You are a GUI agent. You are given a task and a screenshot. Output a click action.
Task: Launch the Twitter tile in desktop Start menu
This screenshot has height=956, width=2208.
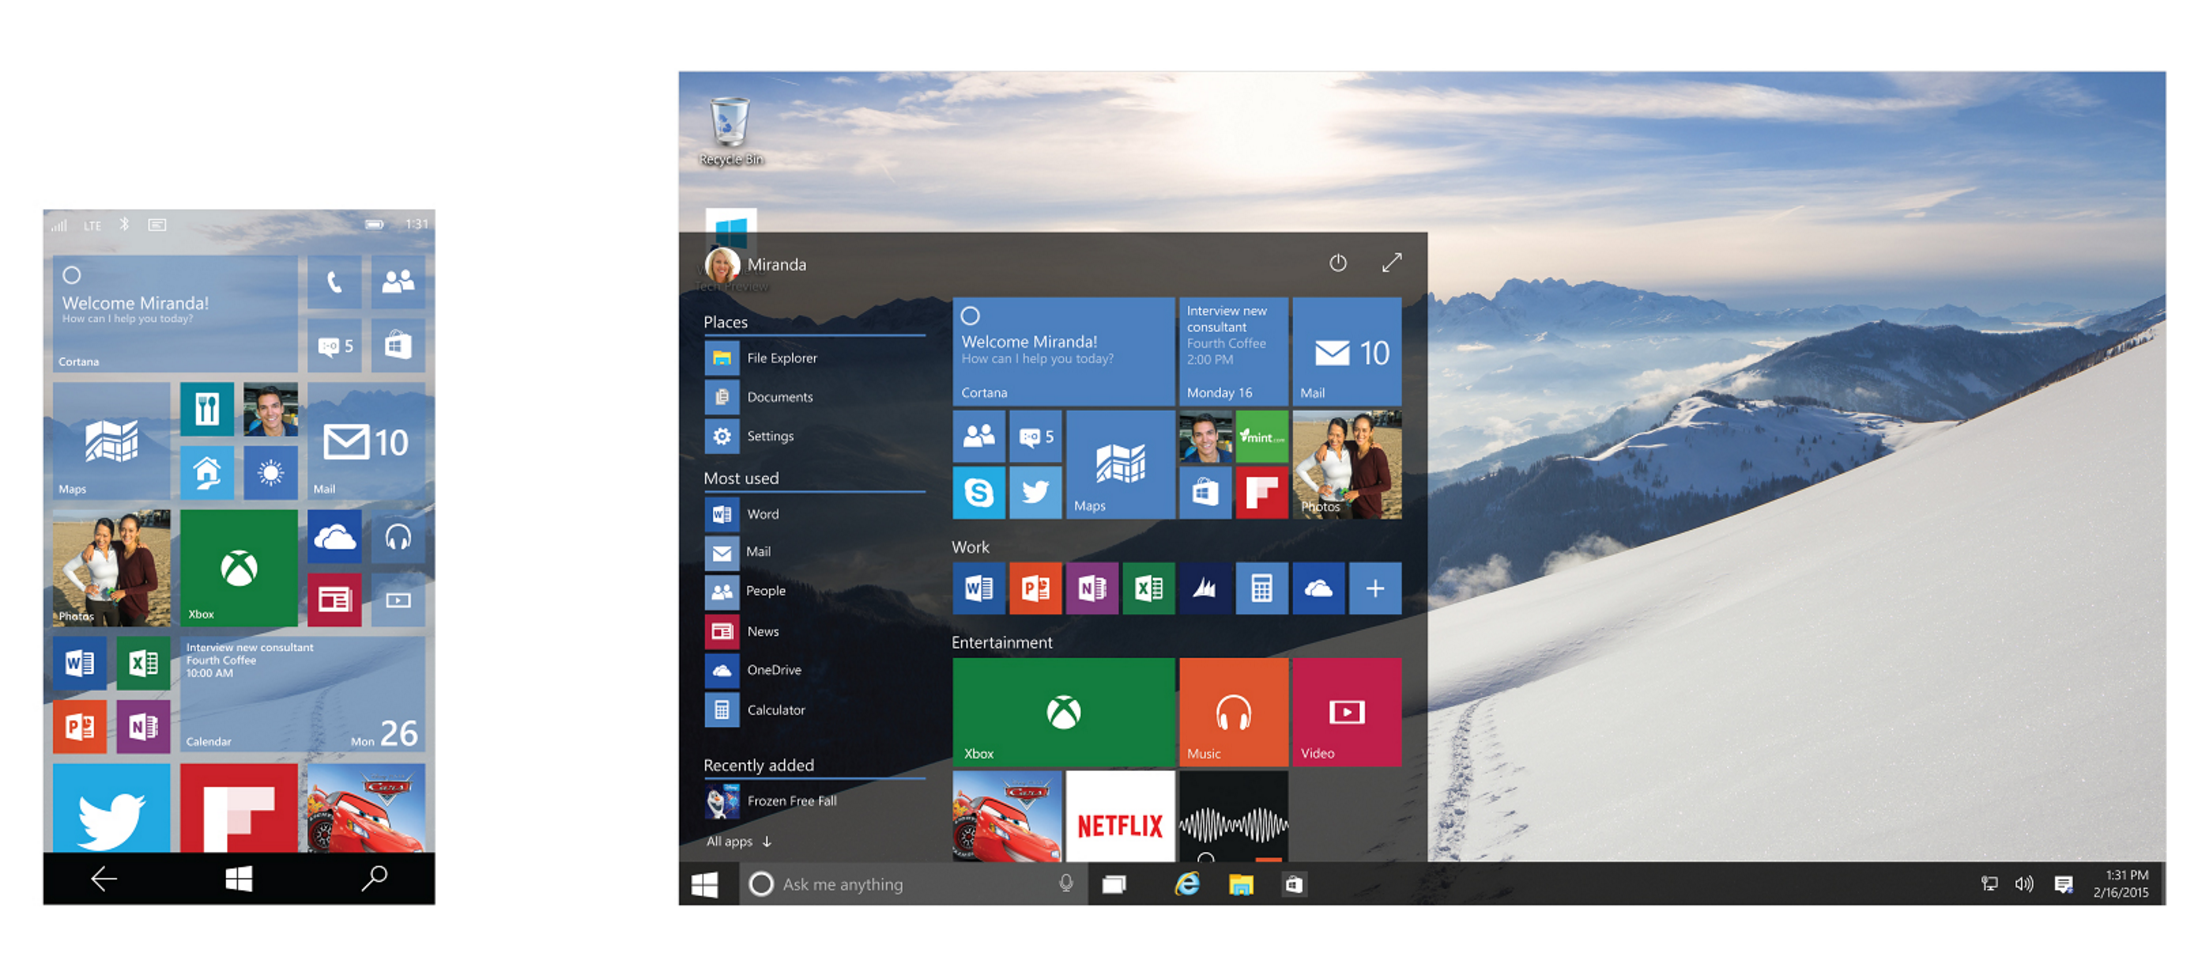tap(1035, 493)
